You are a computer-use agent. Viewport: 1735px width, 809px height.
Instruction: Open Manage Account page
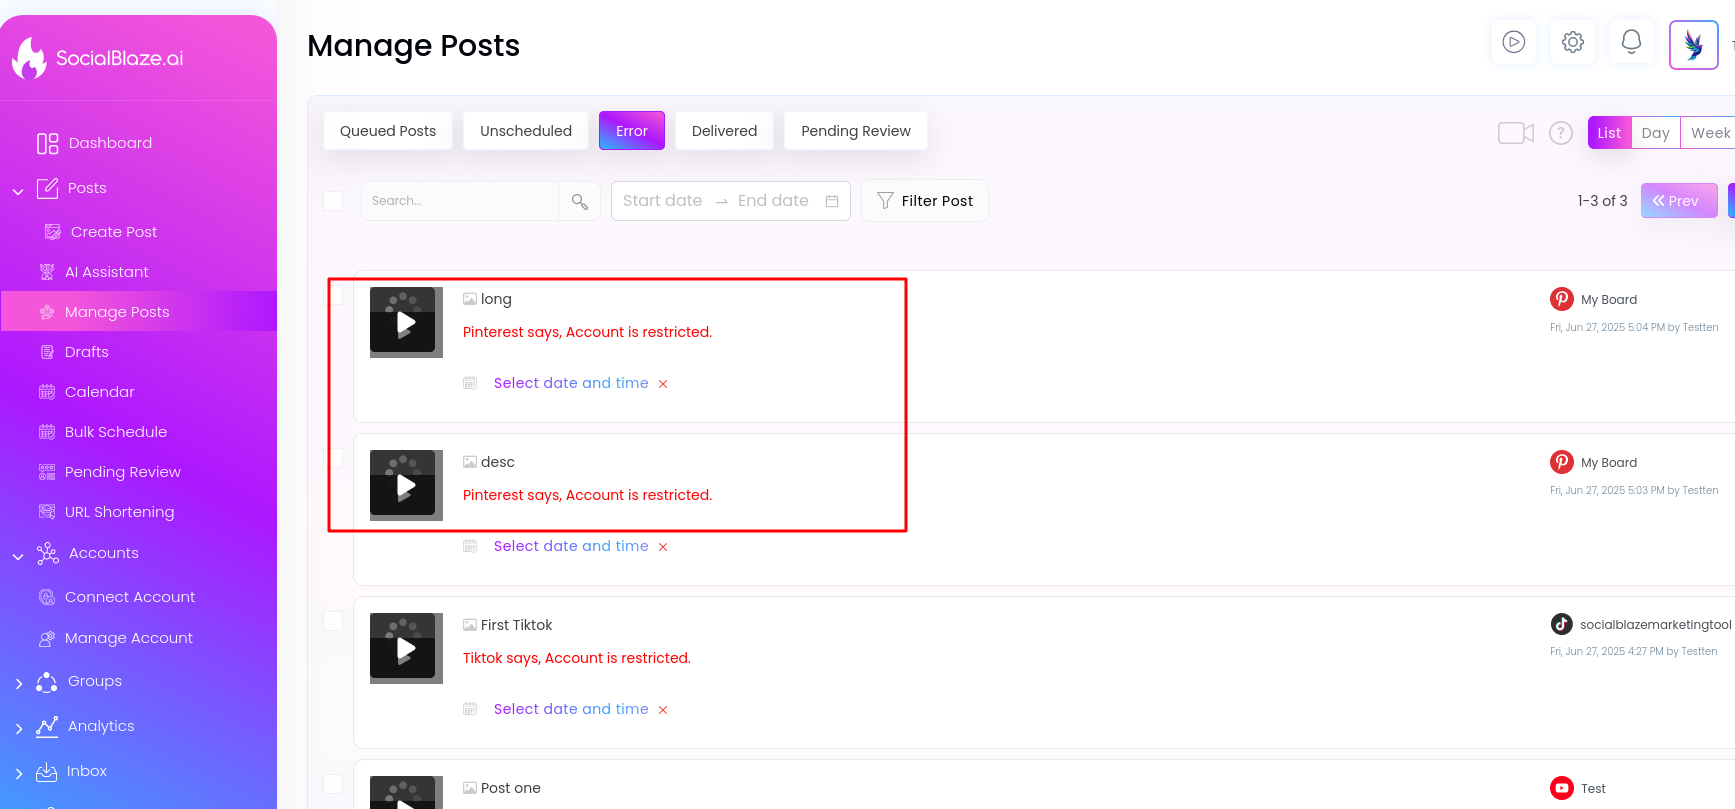pos(128,638)
